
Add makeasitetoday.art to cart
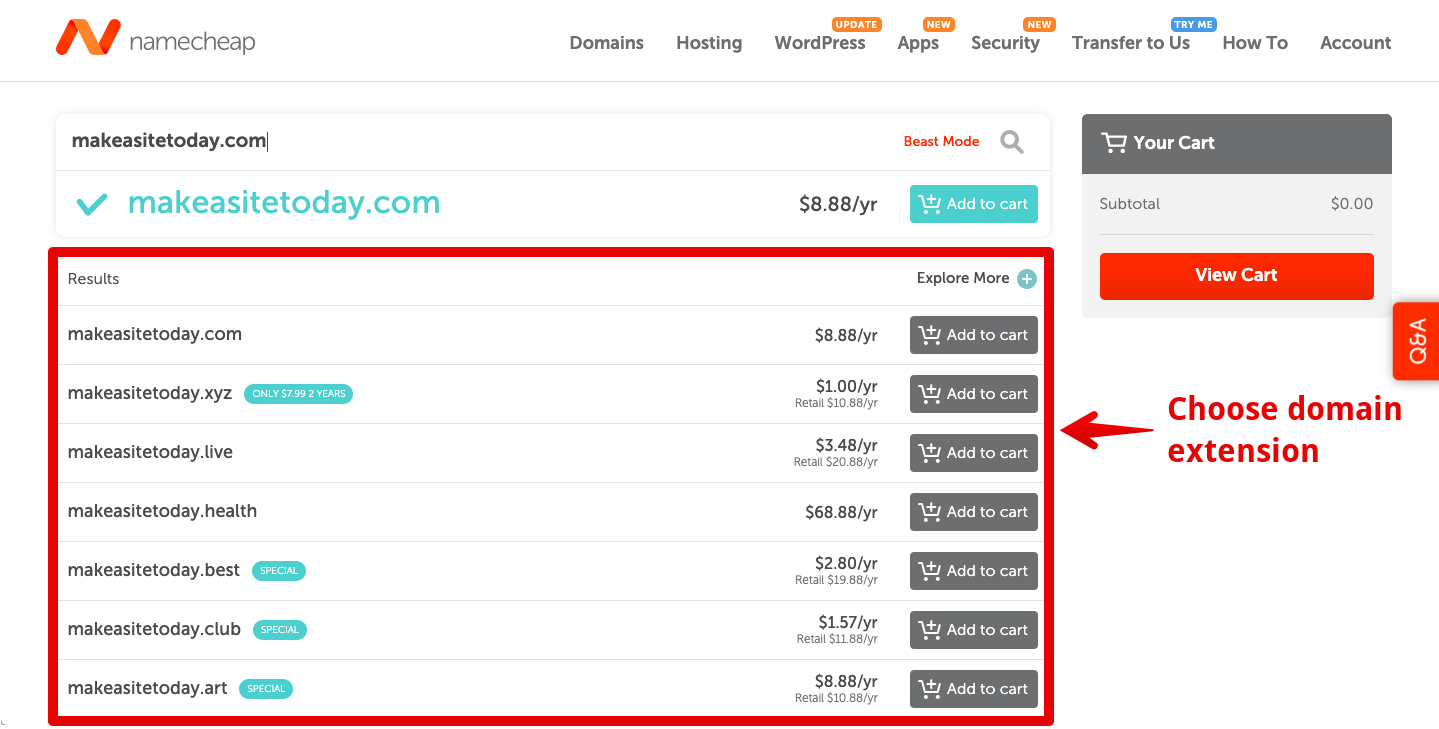pyautogui.click(x=974, y=689)
